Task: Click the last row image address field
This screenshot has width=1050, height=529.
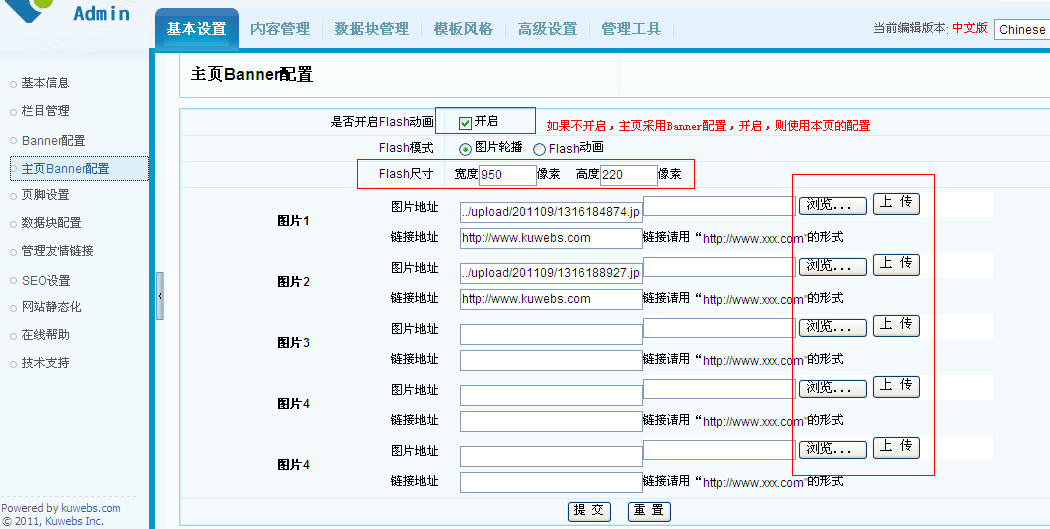Action: point(551,456)
